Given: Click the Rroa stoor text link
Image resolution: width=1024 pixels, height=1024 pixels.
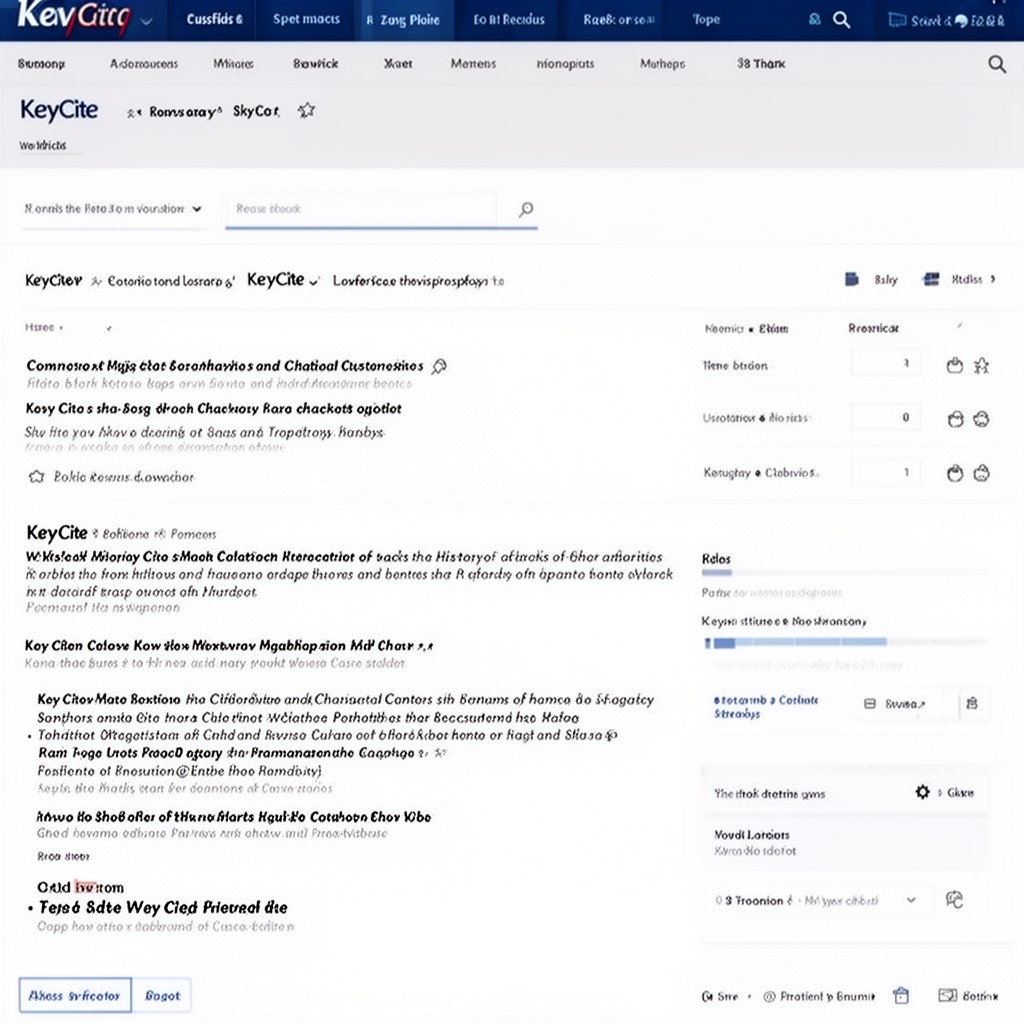Looking at the screenshot, I should 63,856.
